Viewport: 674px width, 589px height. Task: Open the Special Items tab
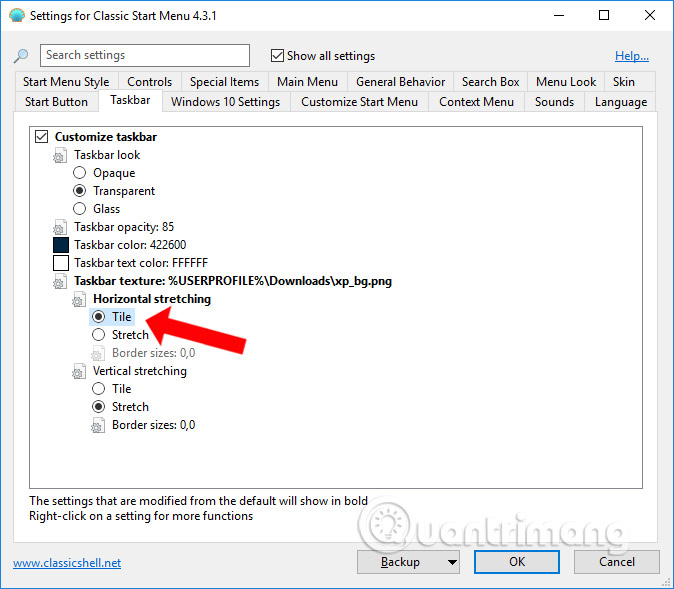point(224,82)
